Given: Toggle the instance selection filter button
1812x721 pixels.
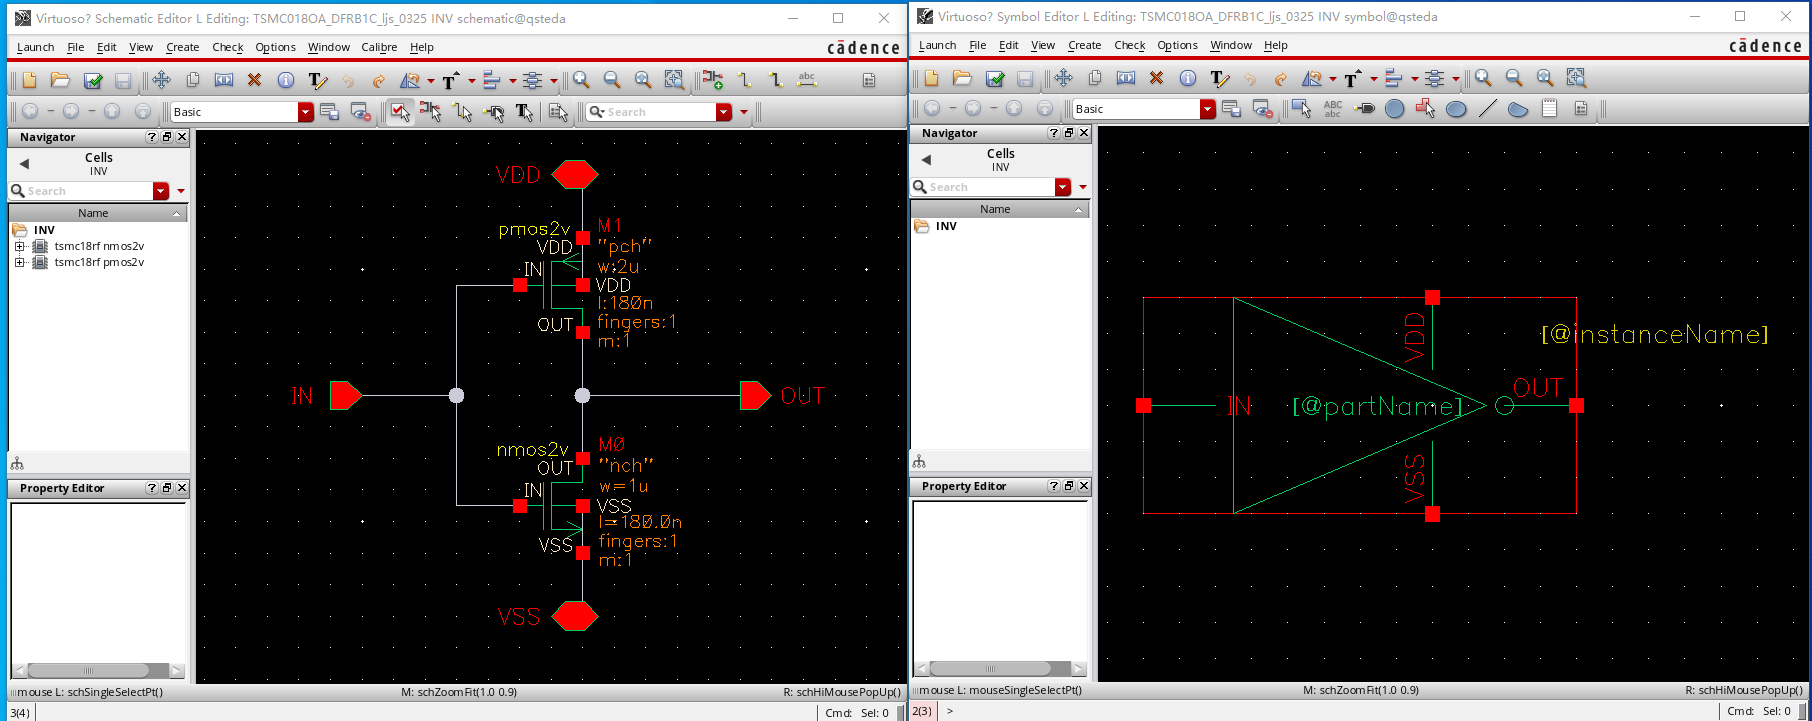Looking at the screenshot, I should click(x=432, y=112).
